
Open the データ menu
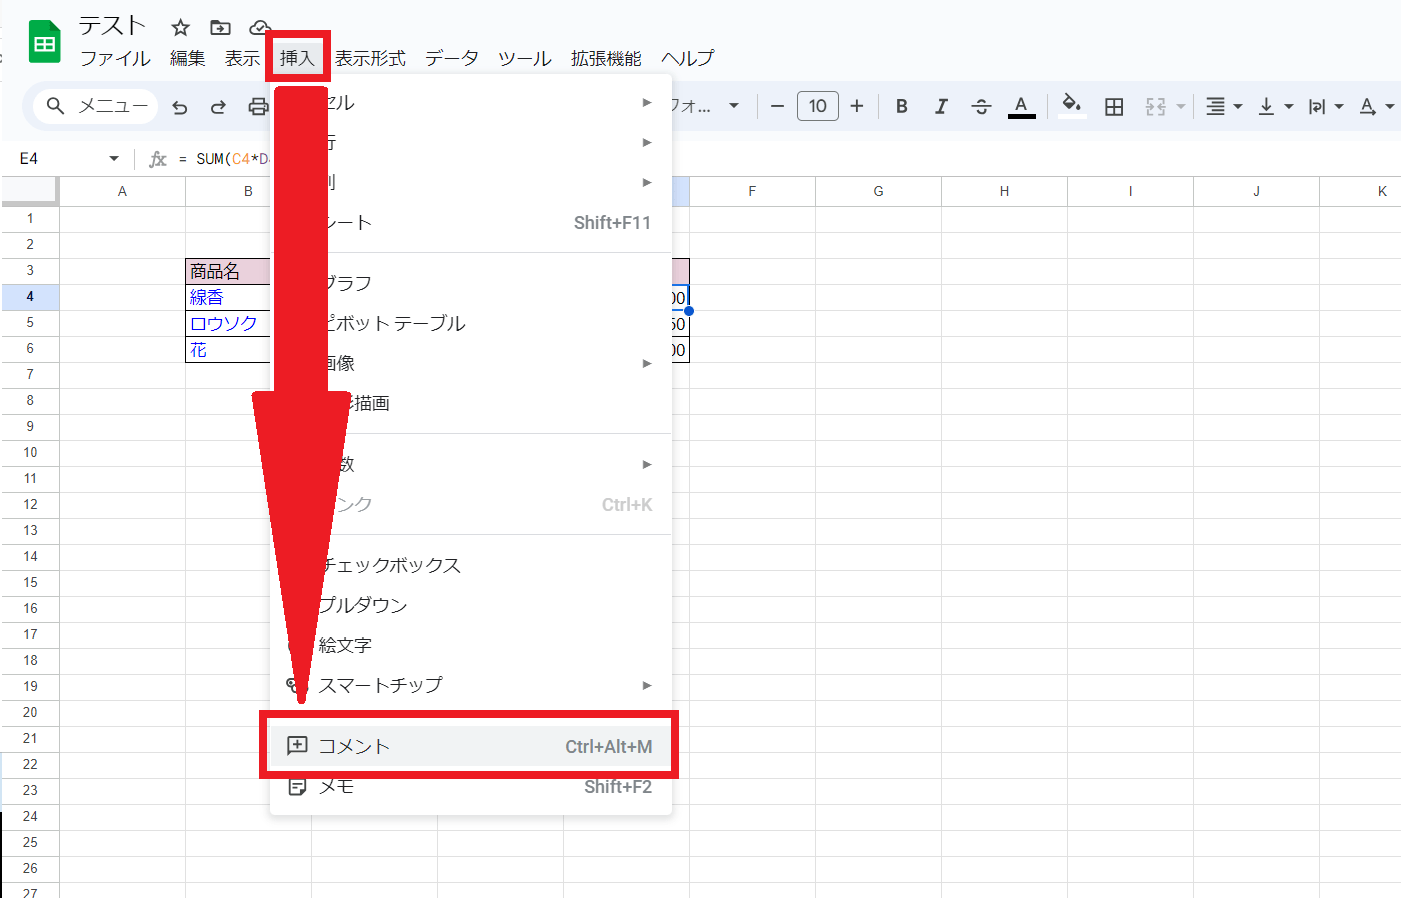(x=451, y=58)
